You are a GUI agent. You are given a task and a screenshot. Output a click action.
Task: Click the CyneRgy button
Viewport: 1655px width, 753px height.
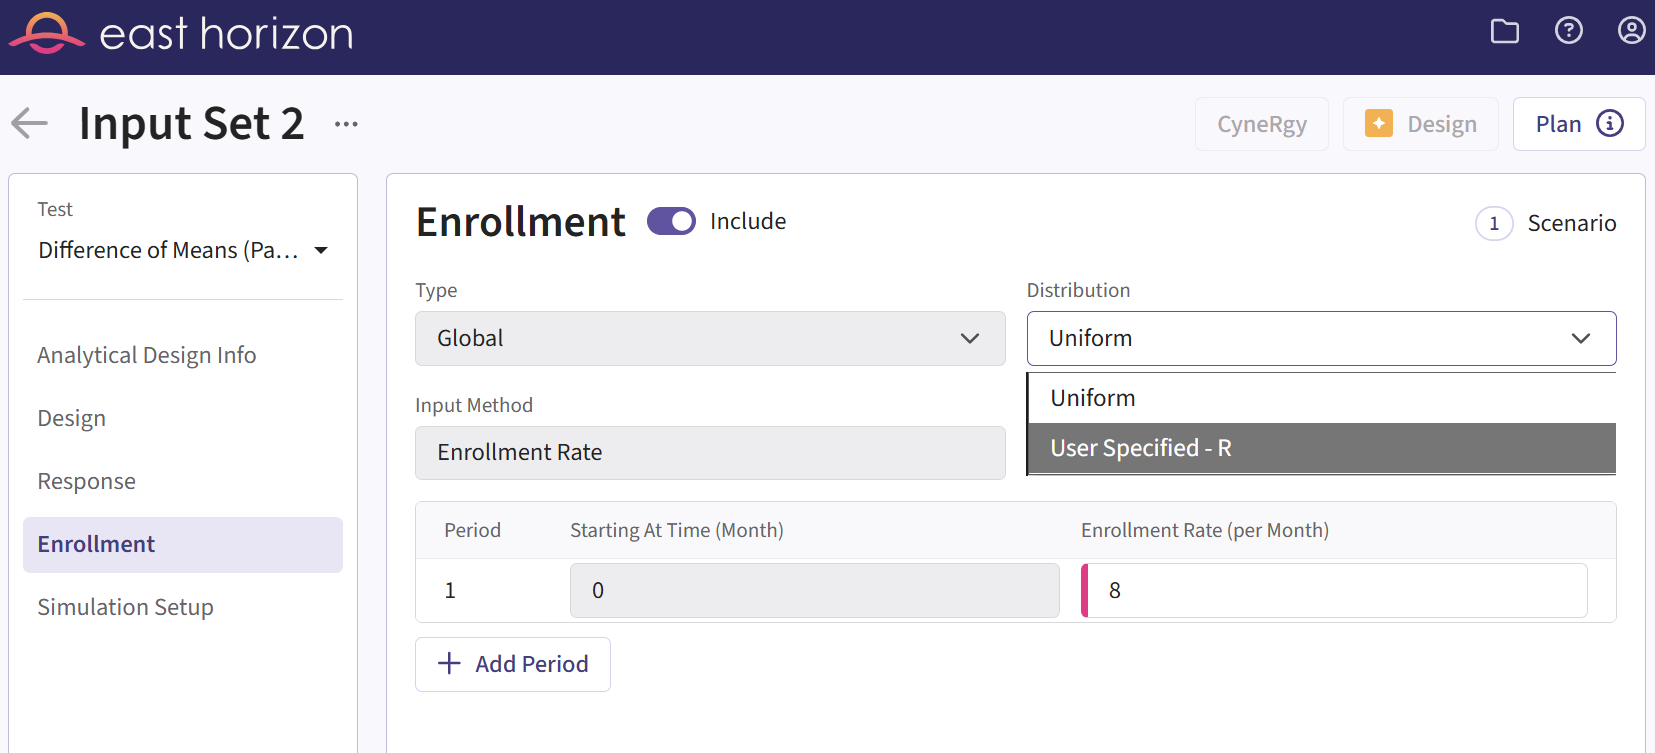click(x=1261, y=124)
